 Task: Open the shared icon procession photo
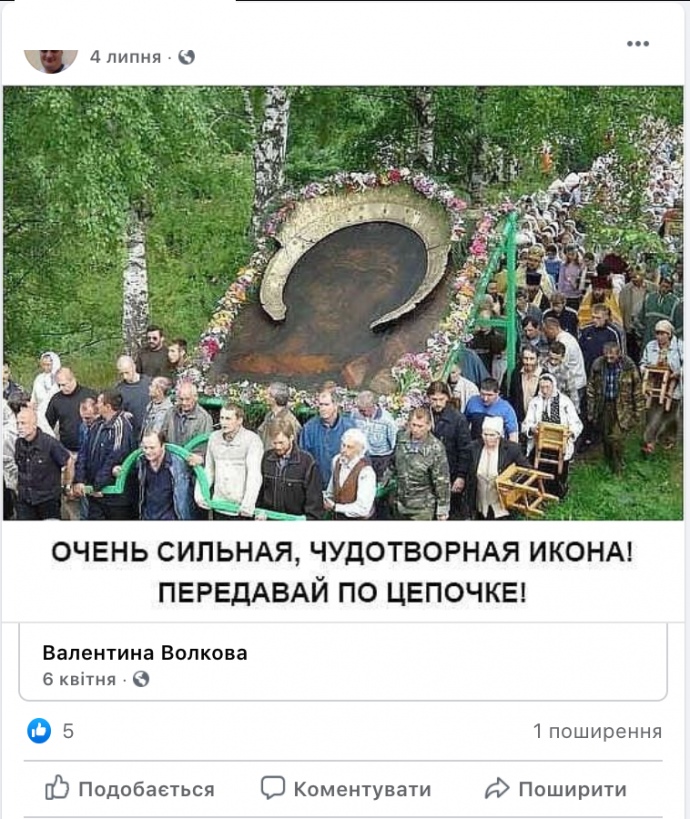point(343,303)
